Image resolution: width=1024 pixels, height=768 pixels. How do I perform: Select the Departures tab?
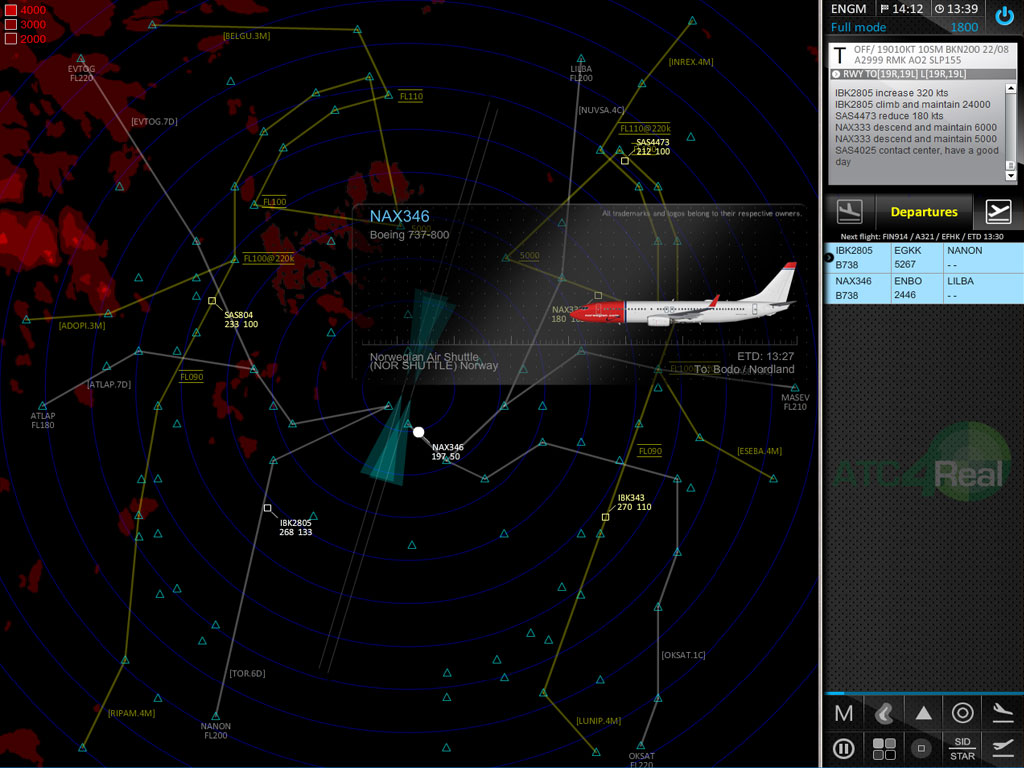[923, 212]
